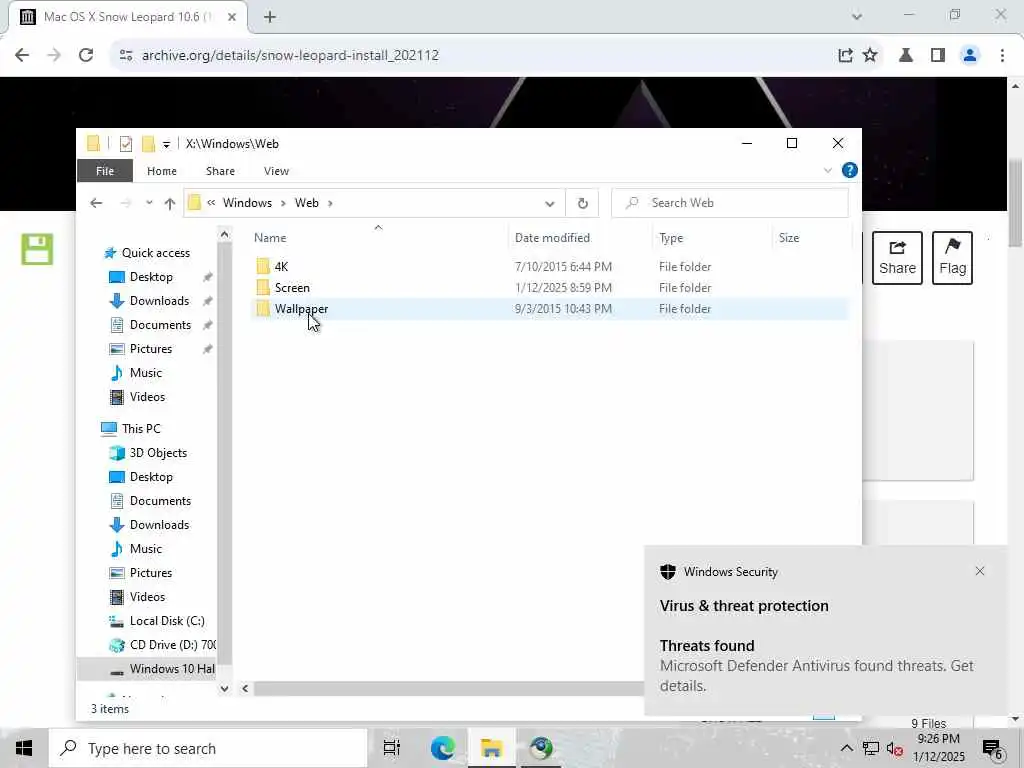Viewport: 1024px width, 768px height.
Task: Open the customize quick access toolbar dropdown
Action: pos(166,144)
